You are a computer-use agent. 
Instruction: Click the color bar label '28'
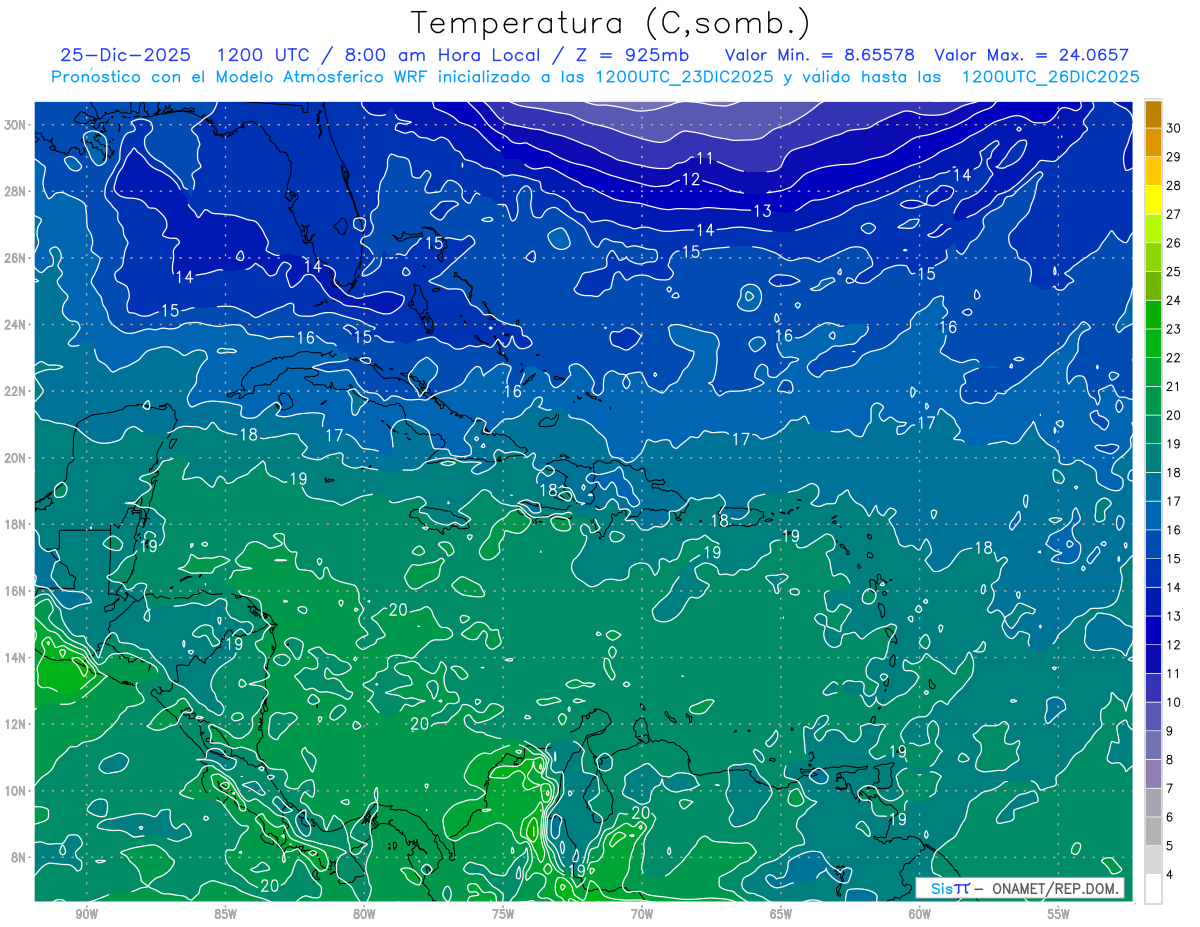(1174, 185)
